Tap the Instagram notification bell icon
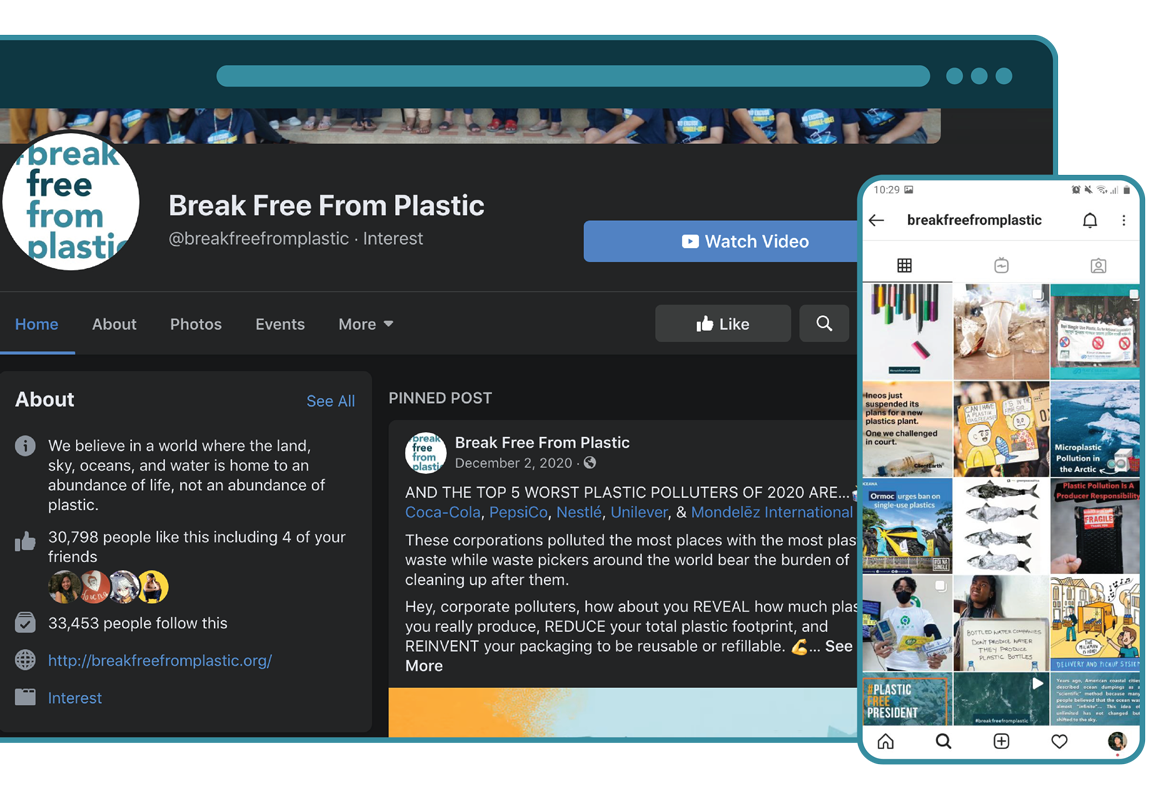 (x=1090, y=220)
